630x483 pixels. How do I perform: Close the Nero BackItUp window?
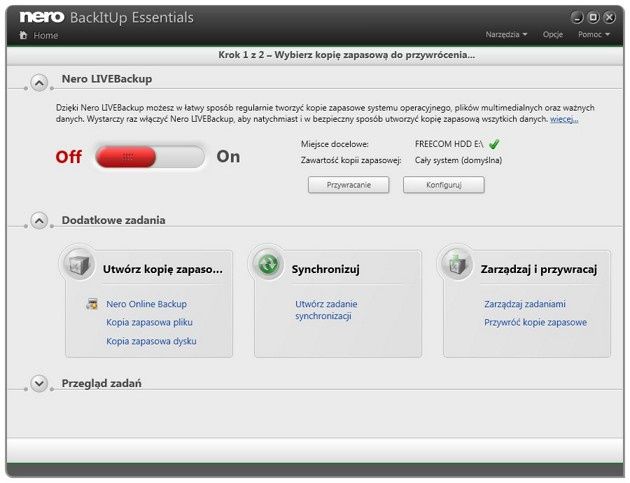[x=609, y=17]
